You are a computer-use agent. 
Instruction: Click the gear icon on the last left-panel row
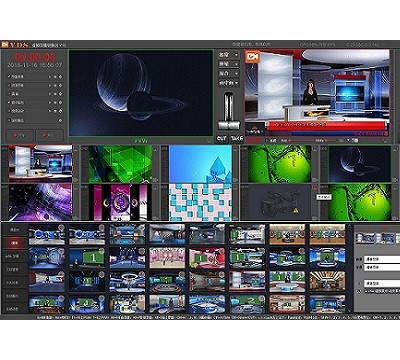[60, 120]
